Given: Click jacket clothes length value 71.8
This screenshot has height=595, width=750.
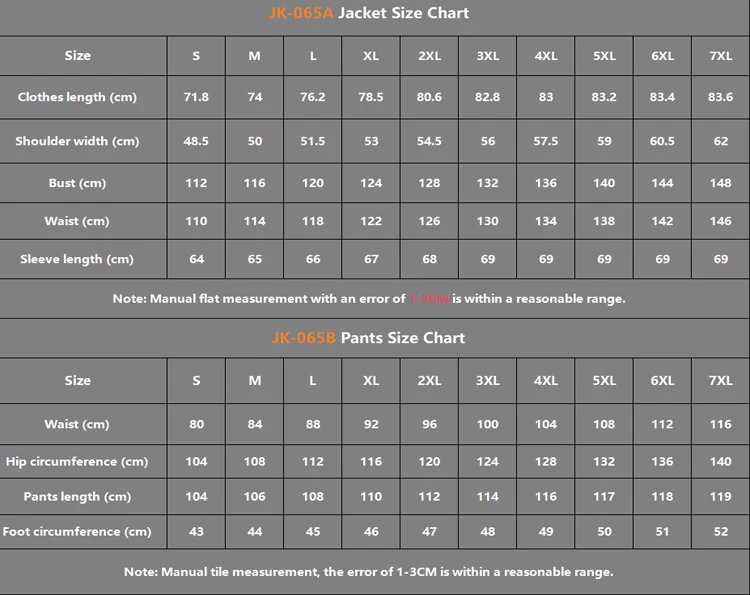Looking at the screenshot, I should pyautogui.click(x=196, y=97).
